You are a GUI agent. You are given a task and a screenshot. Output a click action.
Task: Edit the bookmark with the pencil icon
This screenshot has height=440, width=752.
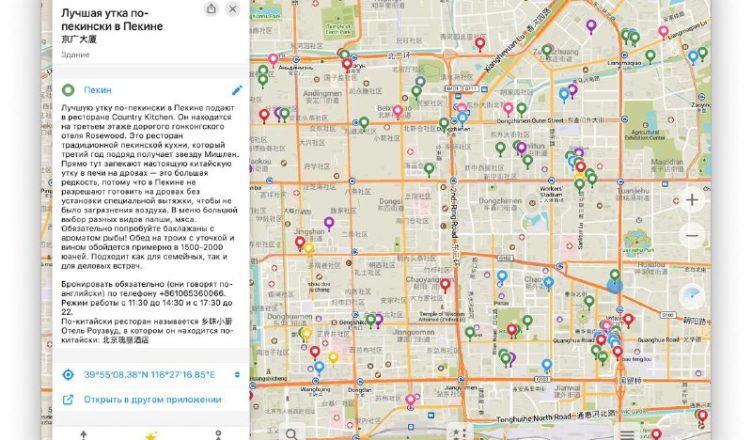pyautogui.click(x=237, y=90)
